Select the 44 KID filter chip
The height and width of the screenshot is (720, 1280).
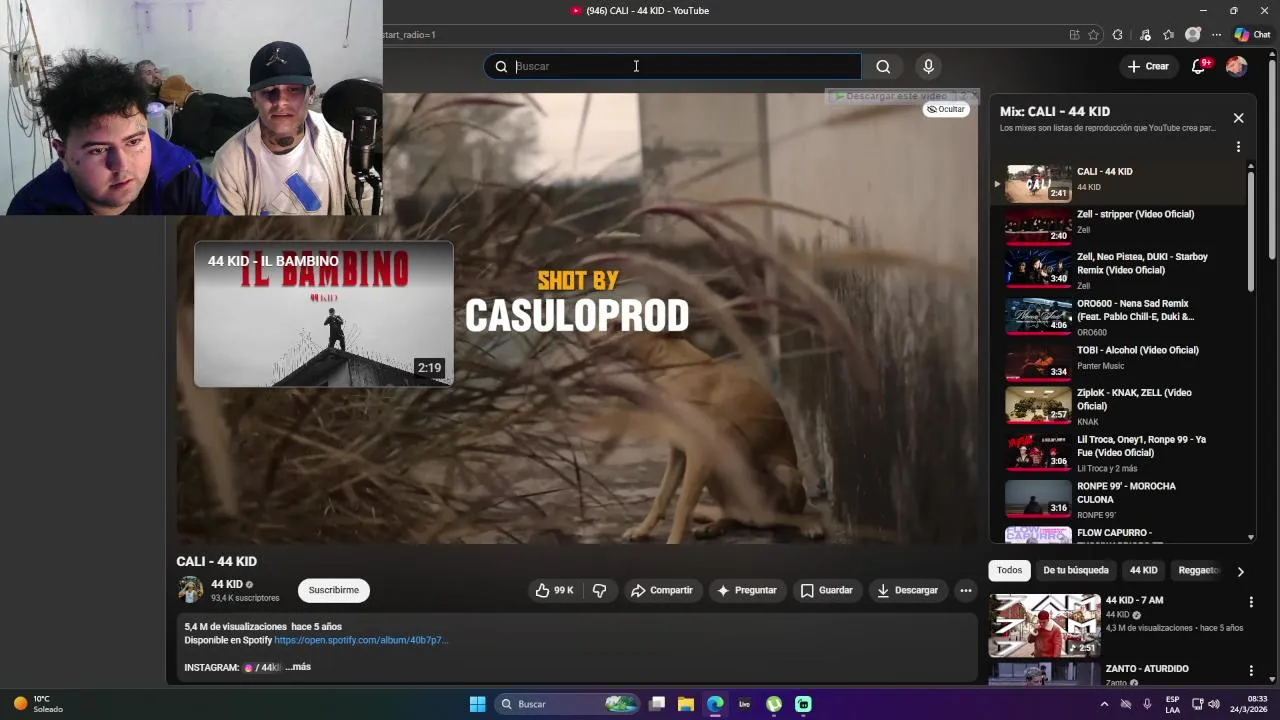tap(1143, 571)
